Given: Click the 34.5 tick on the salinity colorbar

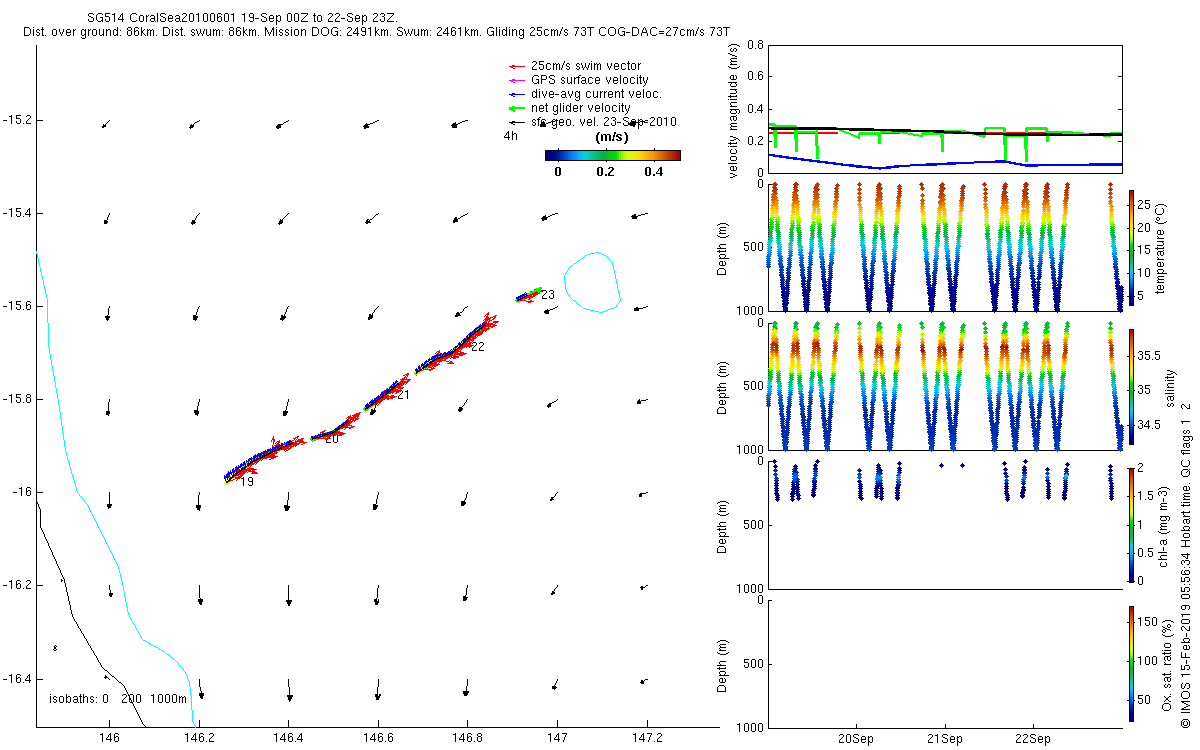Looking at the screenshot, I should pyautogui.click(x=1147, y=425).
